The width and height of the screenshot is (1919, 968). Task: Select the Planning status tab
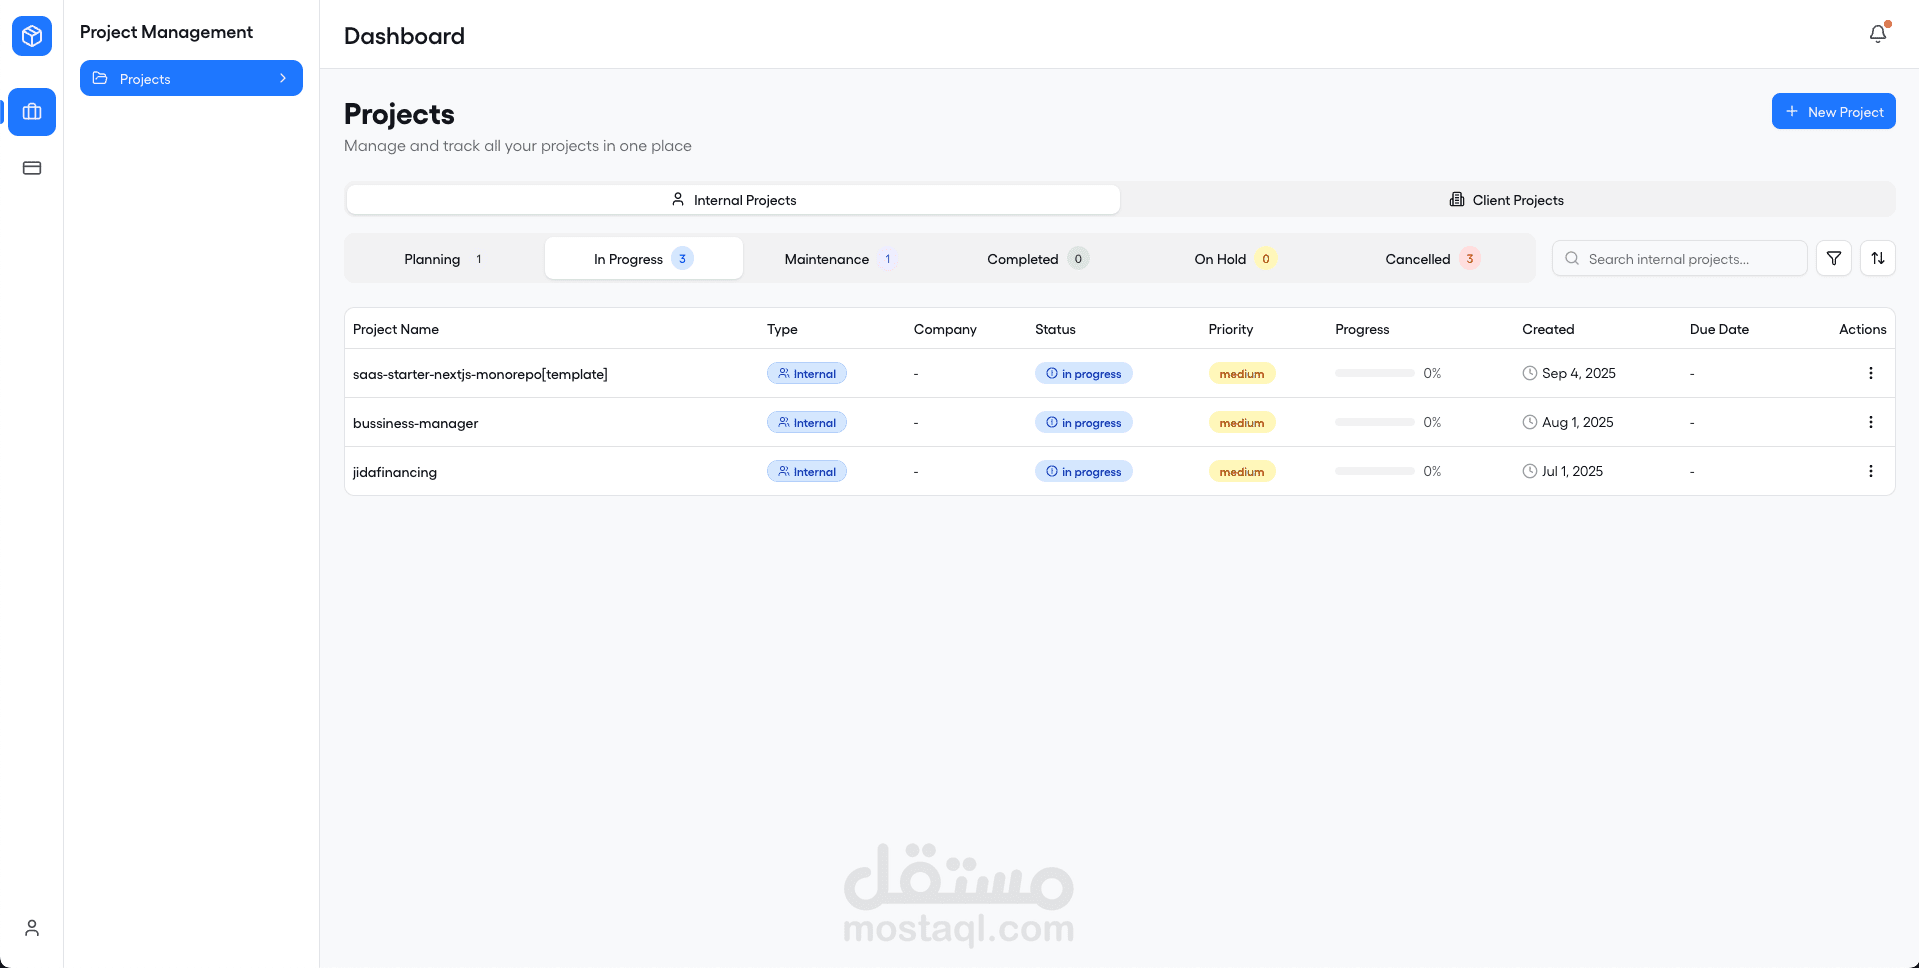pos(444,258)
